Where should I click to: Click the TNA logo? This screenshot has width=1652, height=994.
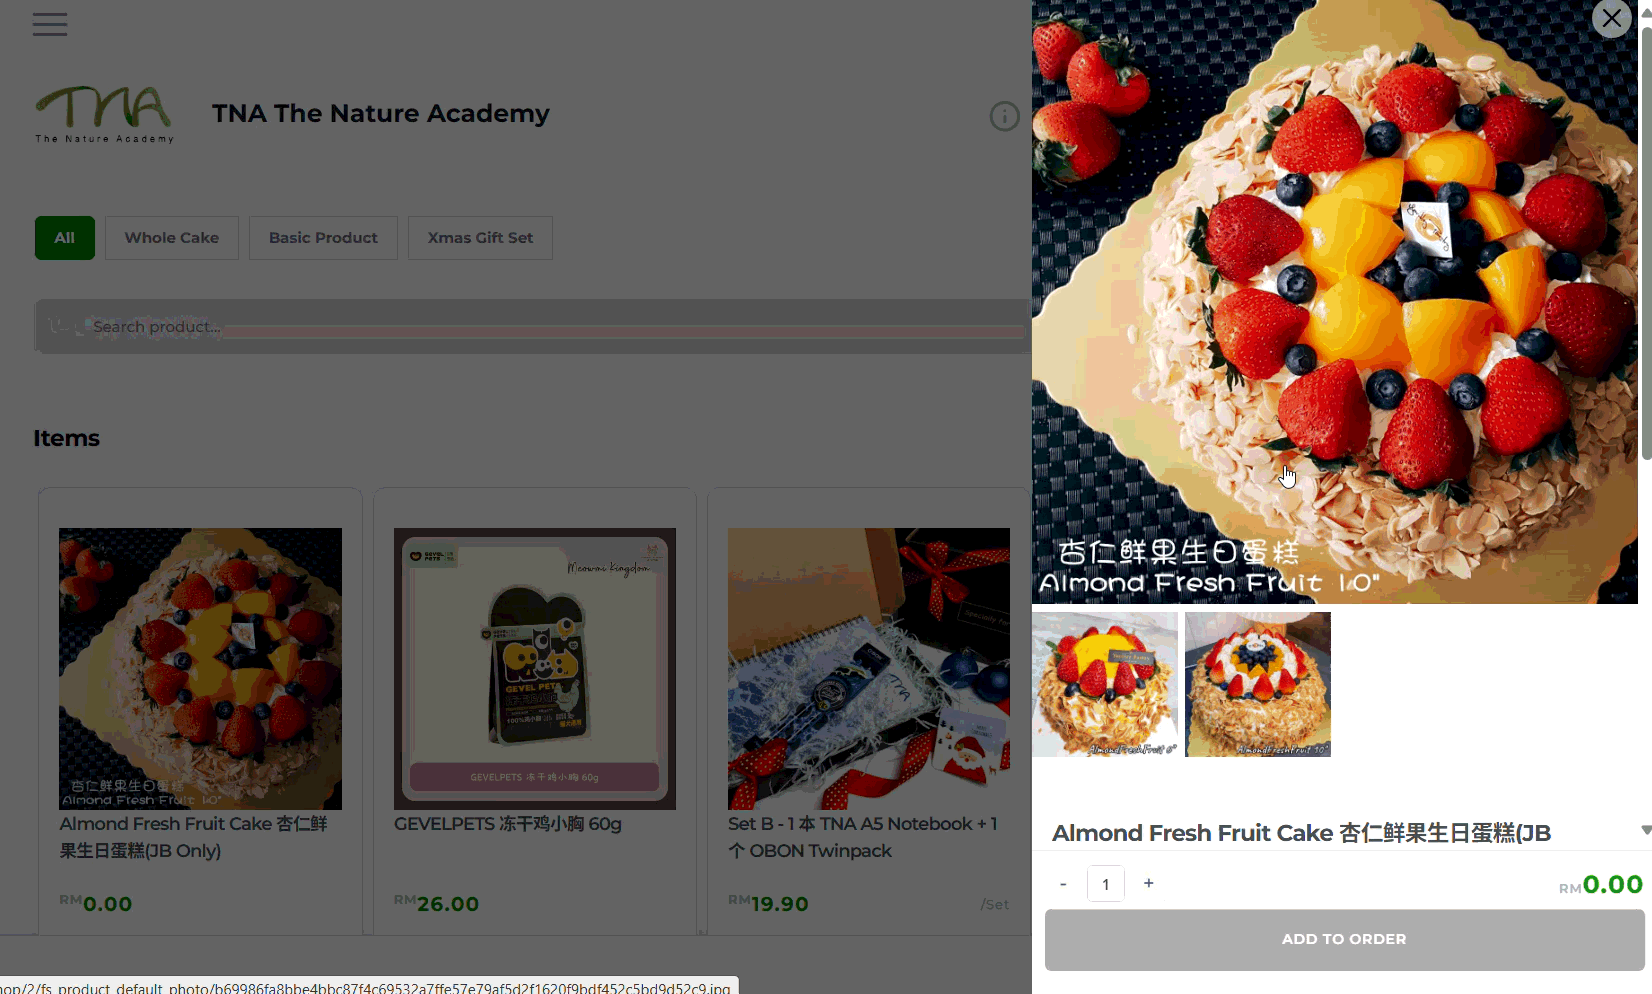coord(104,114)
